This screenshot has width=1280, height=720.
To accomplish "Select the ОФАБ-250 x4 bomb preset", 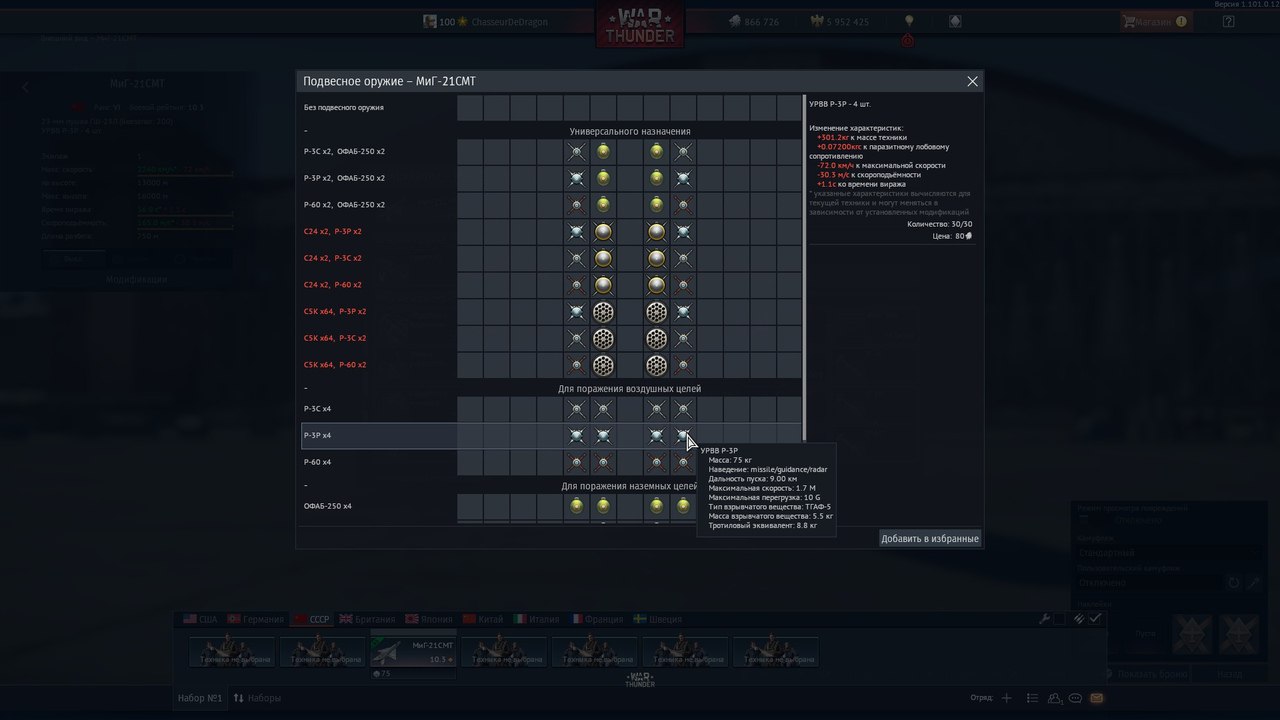I will coord(551,506).
